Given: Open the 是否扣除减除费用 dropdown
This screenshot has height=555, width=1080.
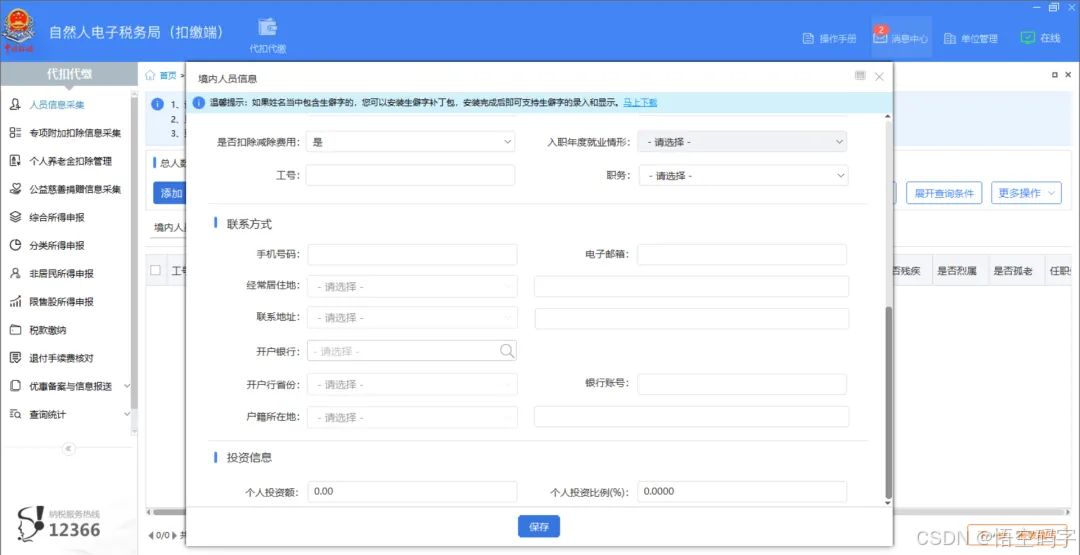Looking at the screenshot, I should 411,142.
